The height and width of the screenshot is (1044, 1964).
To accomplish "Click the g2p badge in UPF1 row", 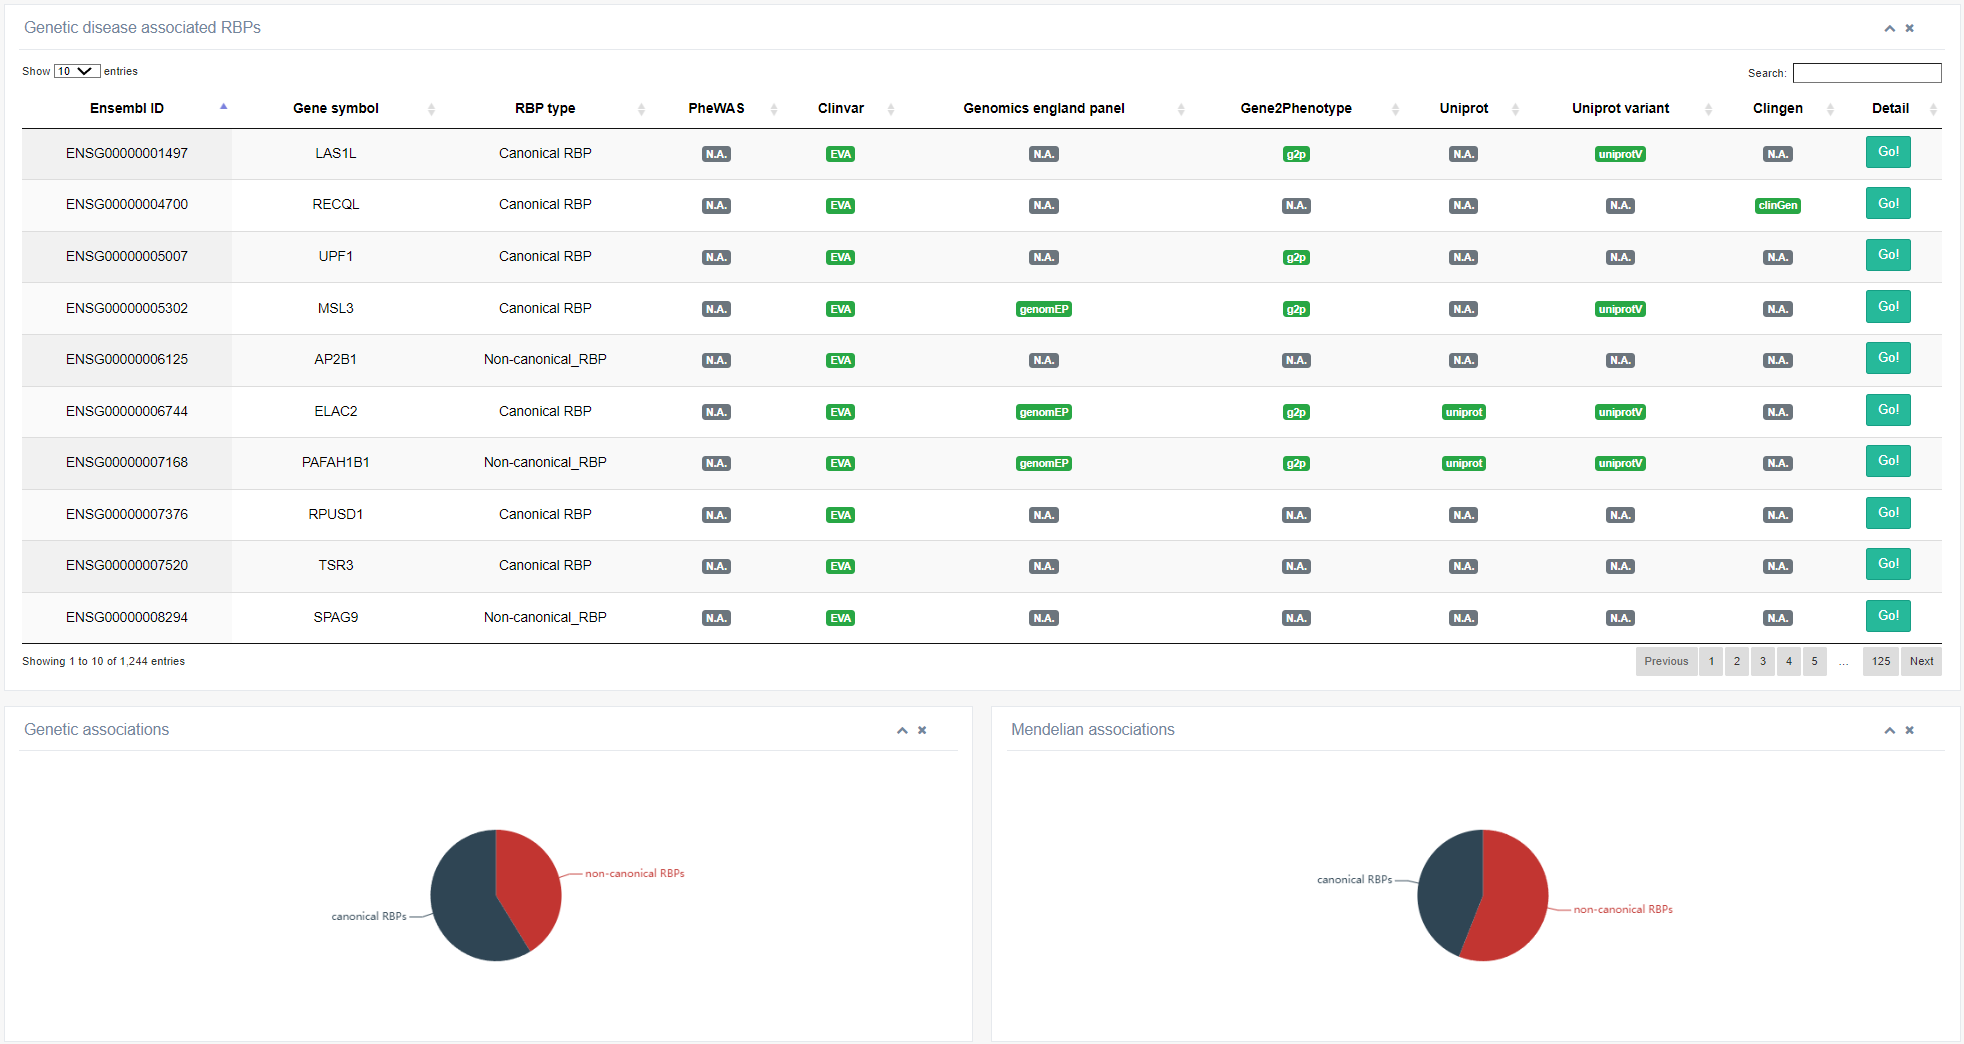I will point(1295,258).
